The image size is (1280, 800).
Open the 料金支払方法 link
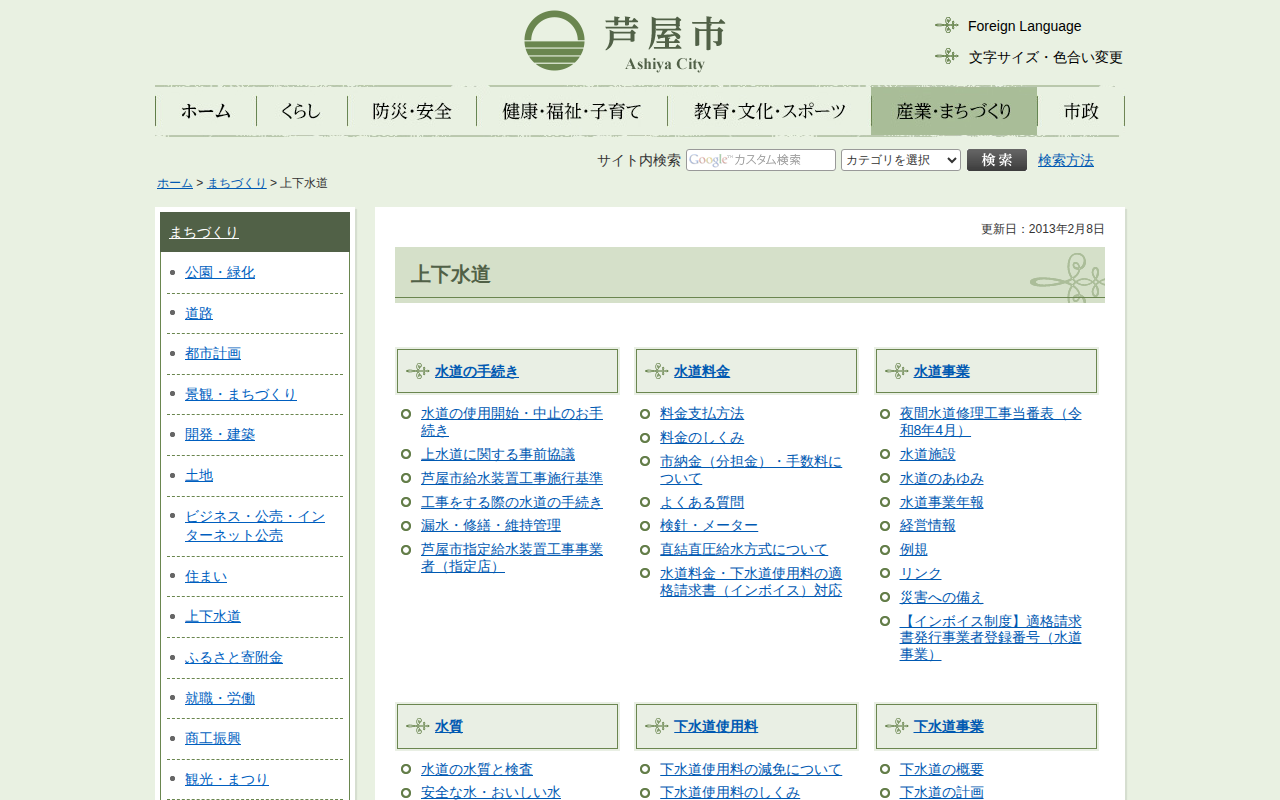click(x=701, y=413)
